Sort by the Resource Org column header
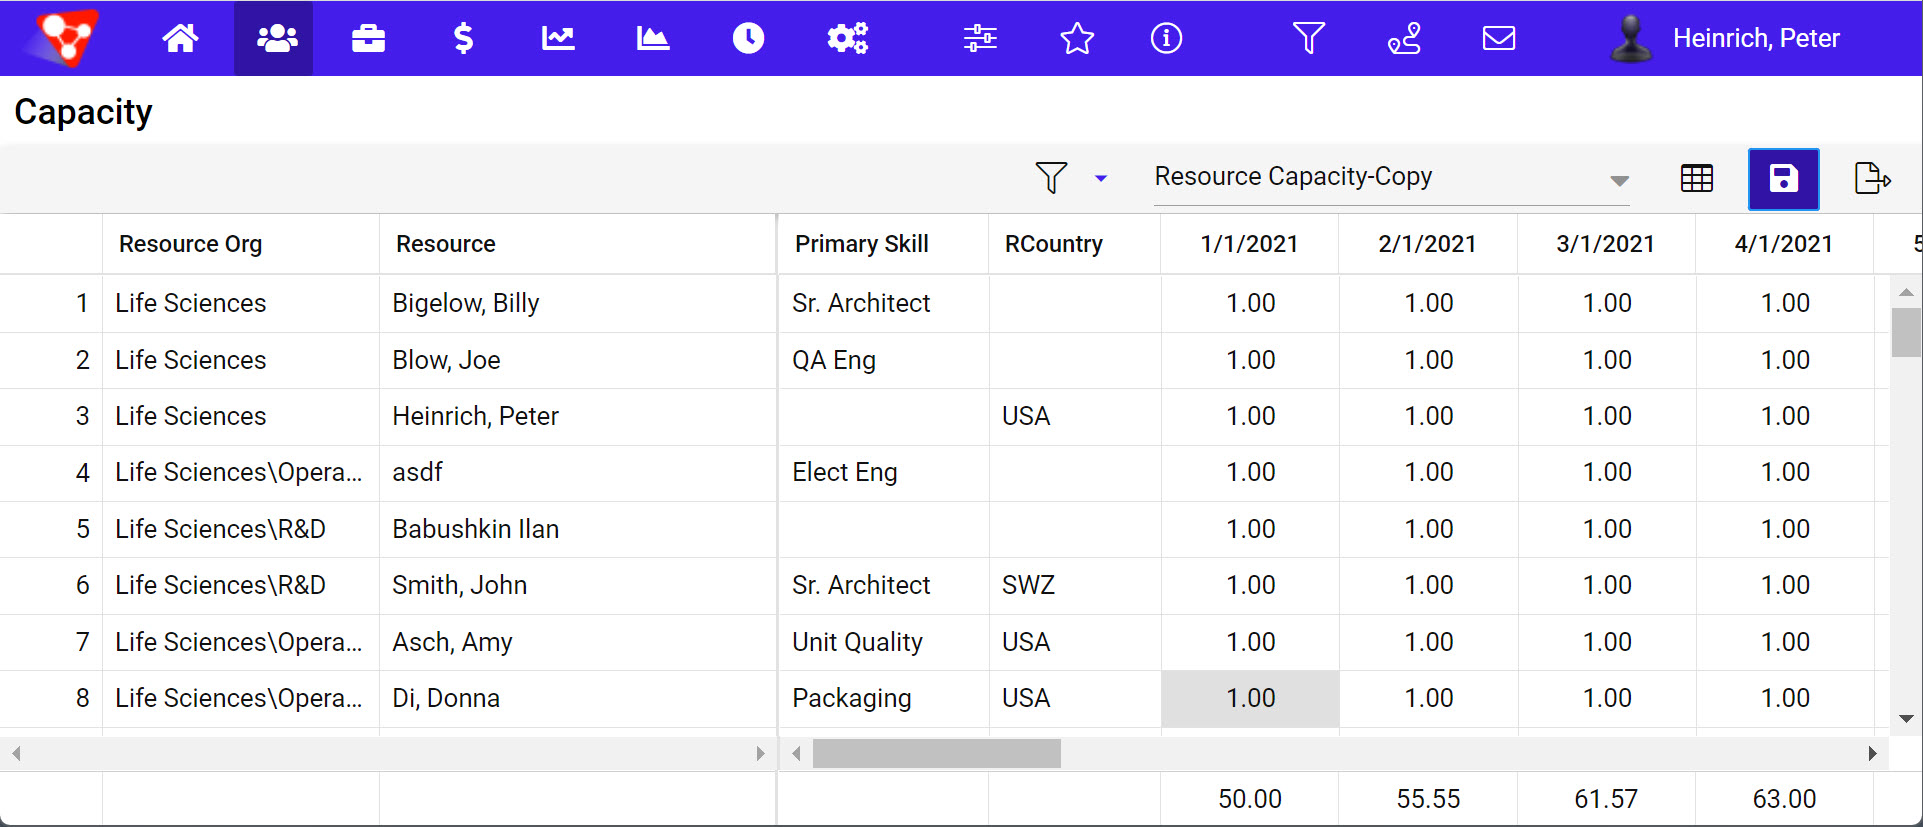The width and height of the screenshot is (1923, 827). (x=190, y=244)
